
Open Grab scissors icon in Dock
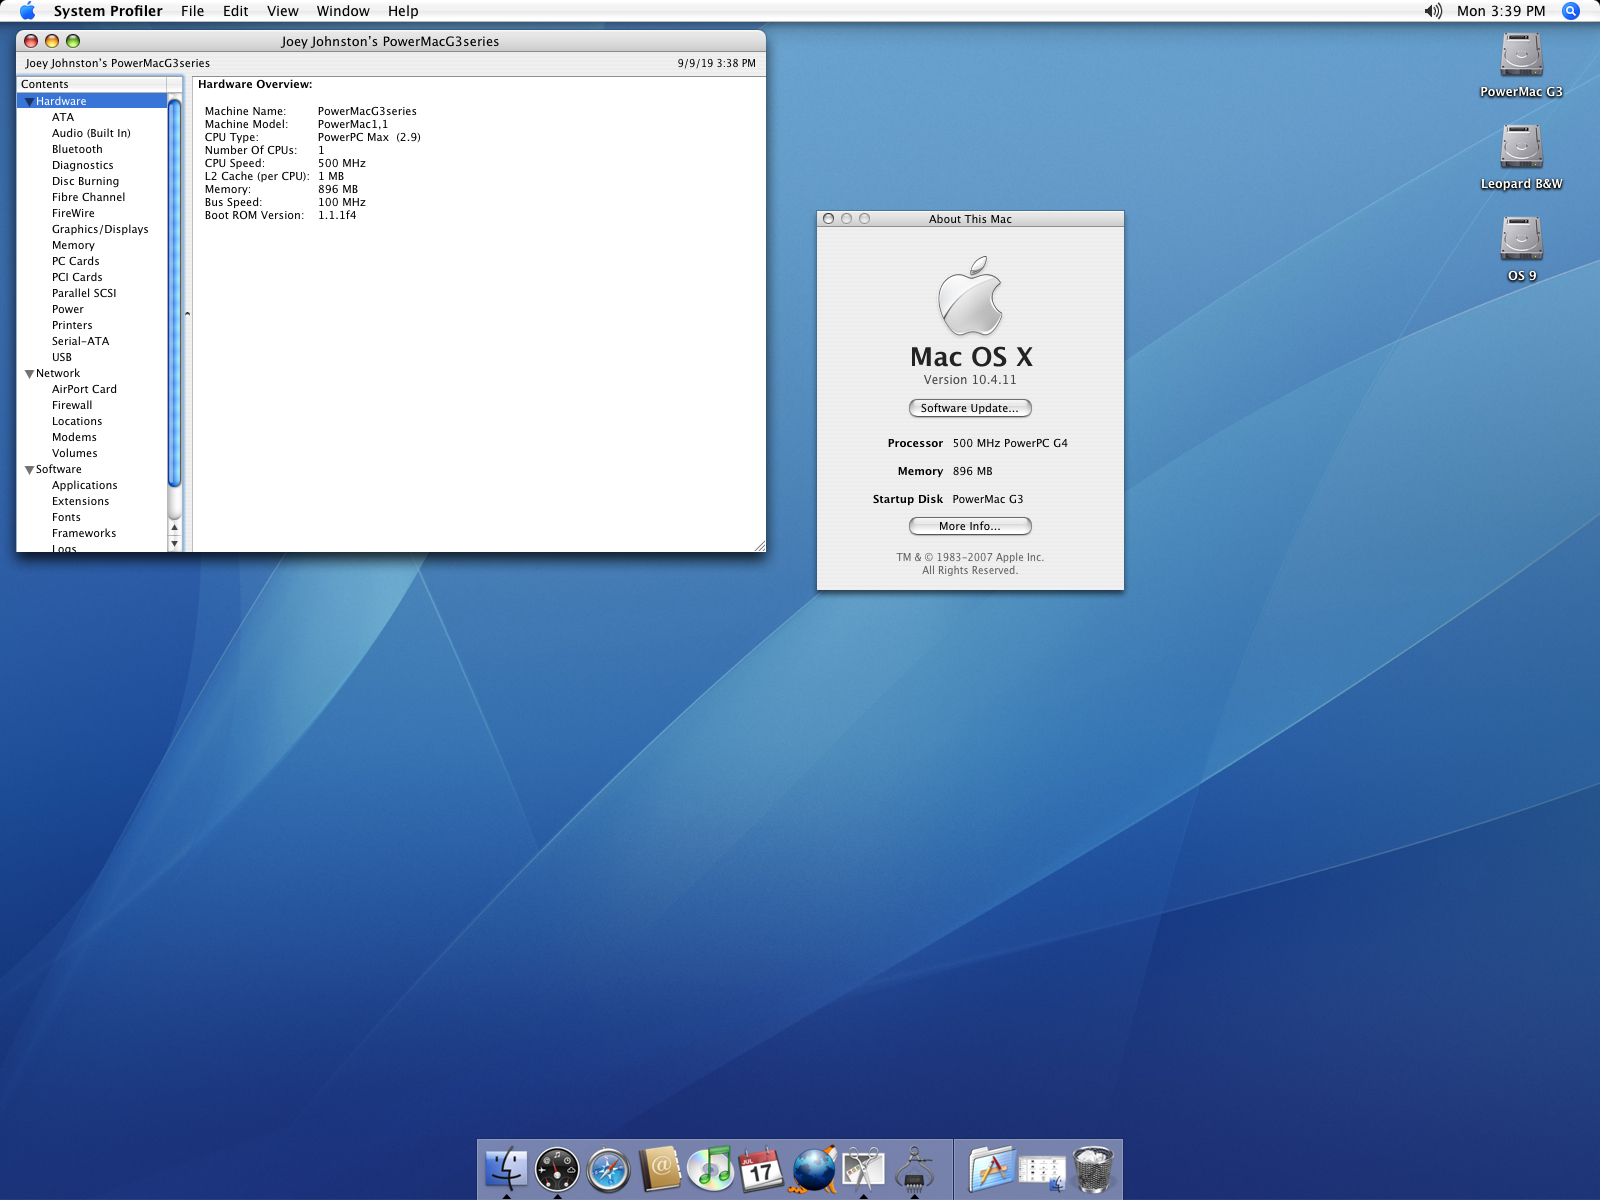[864, 1168]
